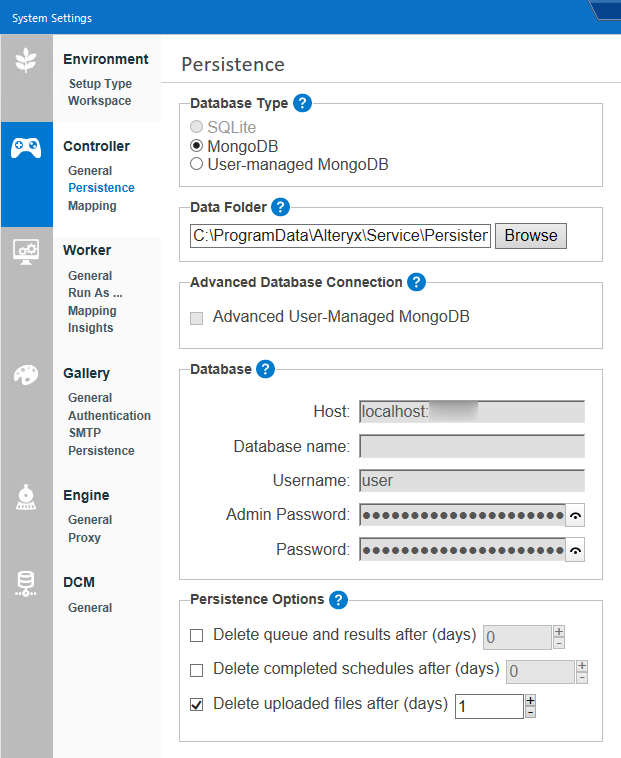Click the Browse button for data folder
This screenshot has width=621, height=758.
coord(531,235)
